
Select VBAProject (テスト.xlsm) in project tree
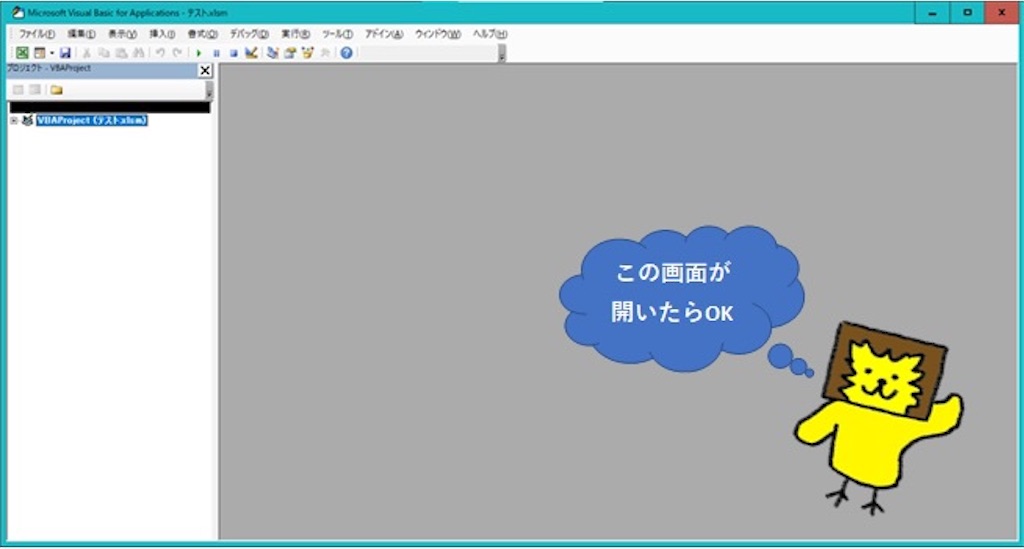point(92,121)
